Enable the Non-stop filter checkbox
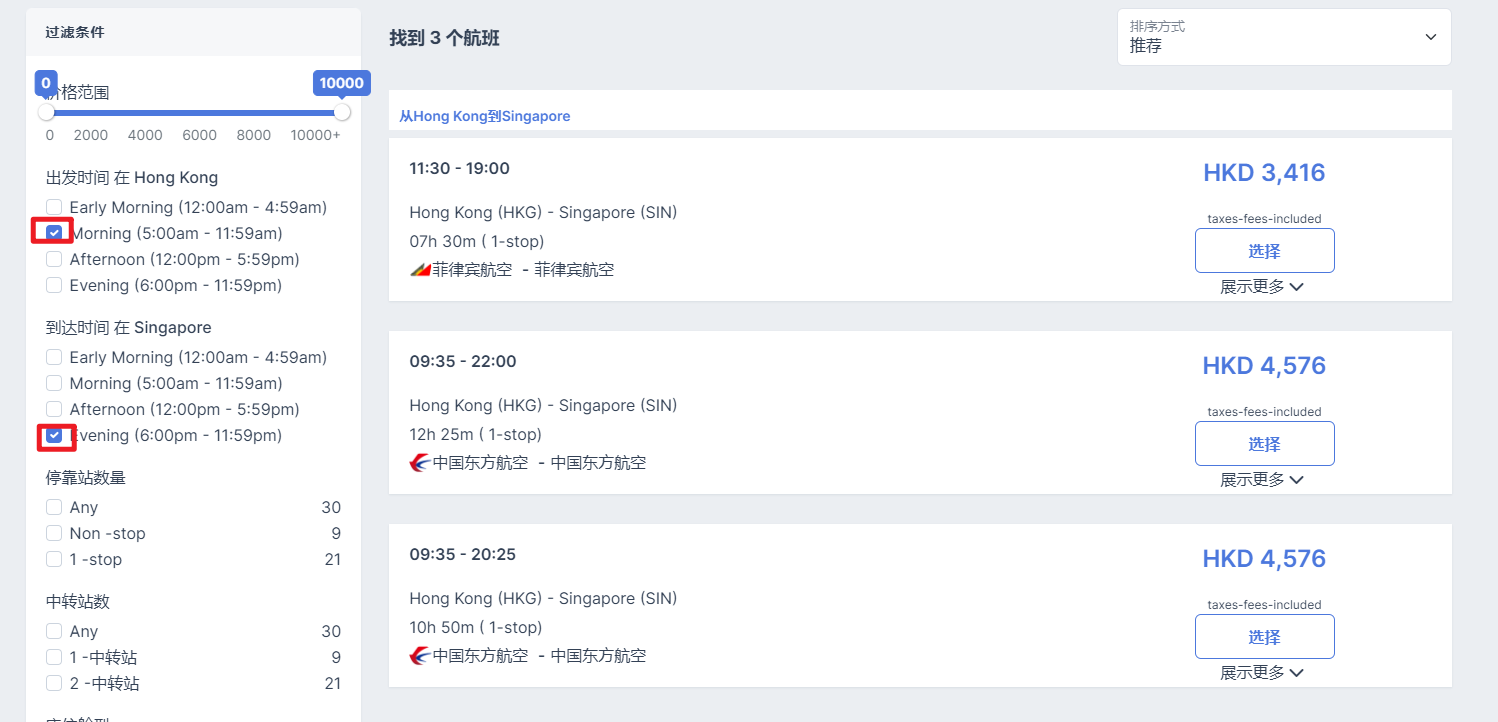The width and height of the screenshot is (1498, 722). click(54, 533)
